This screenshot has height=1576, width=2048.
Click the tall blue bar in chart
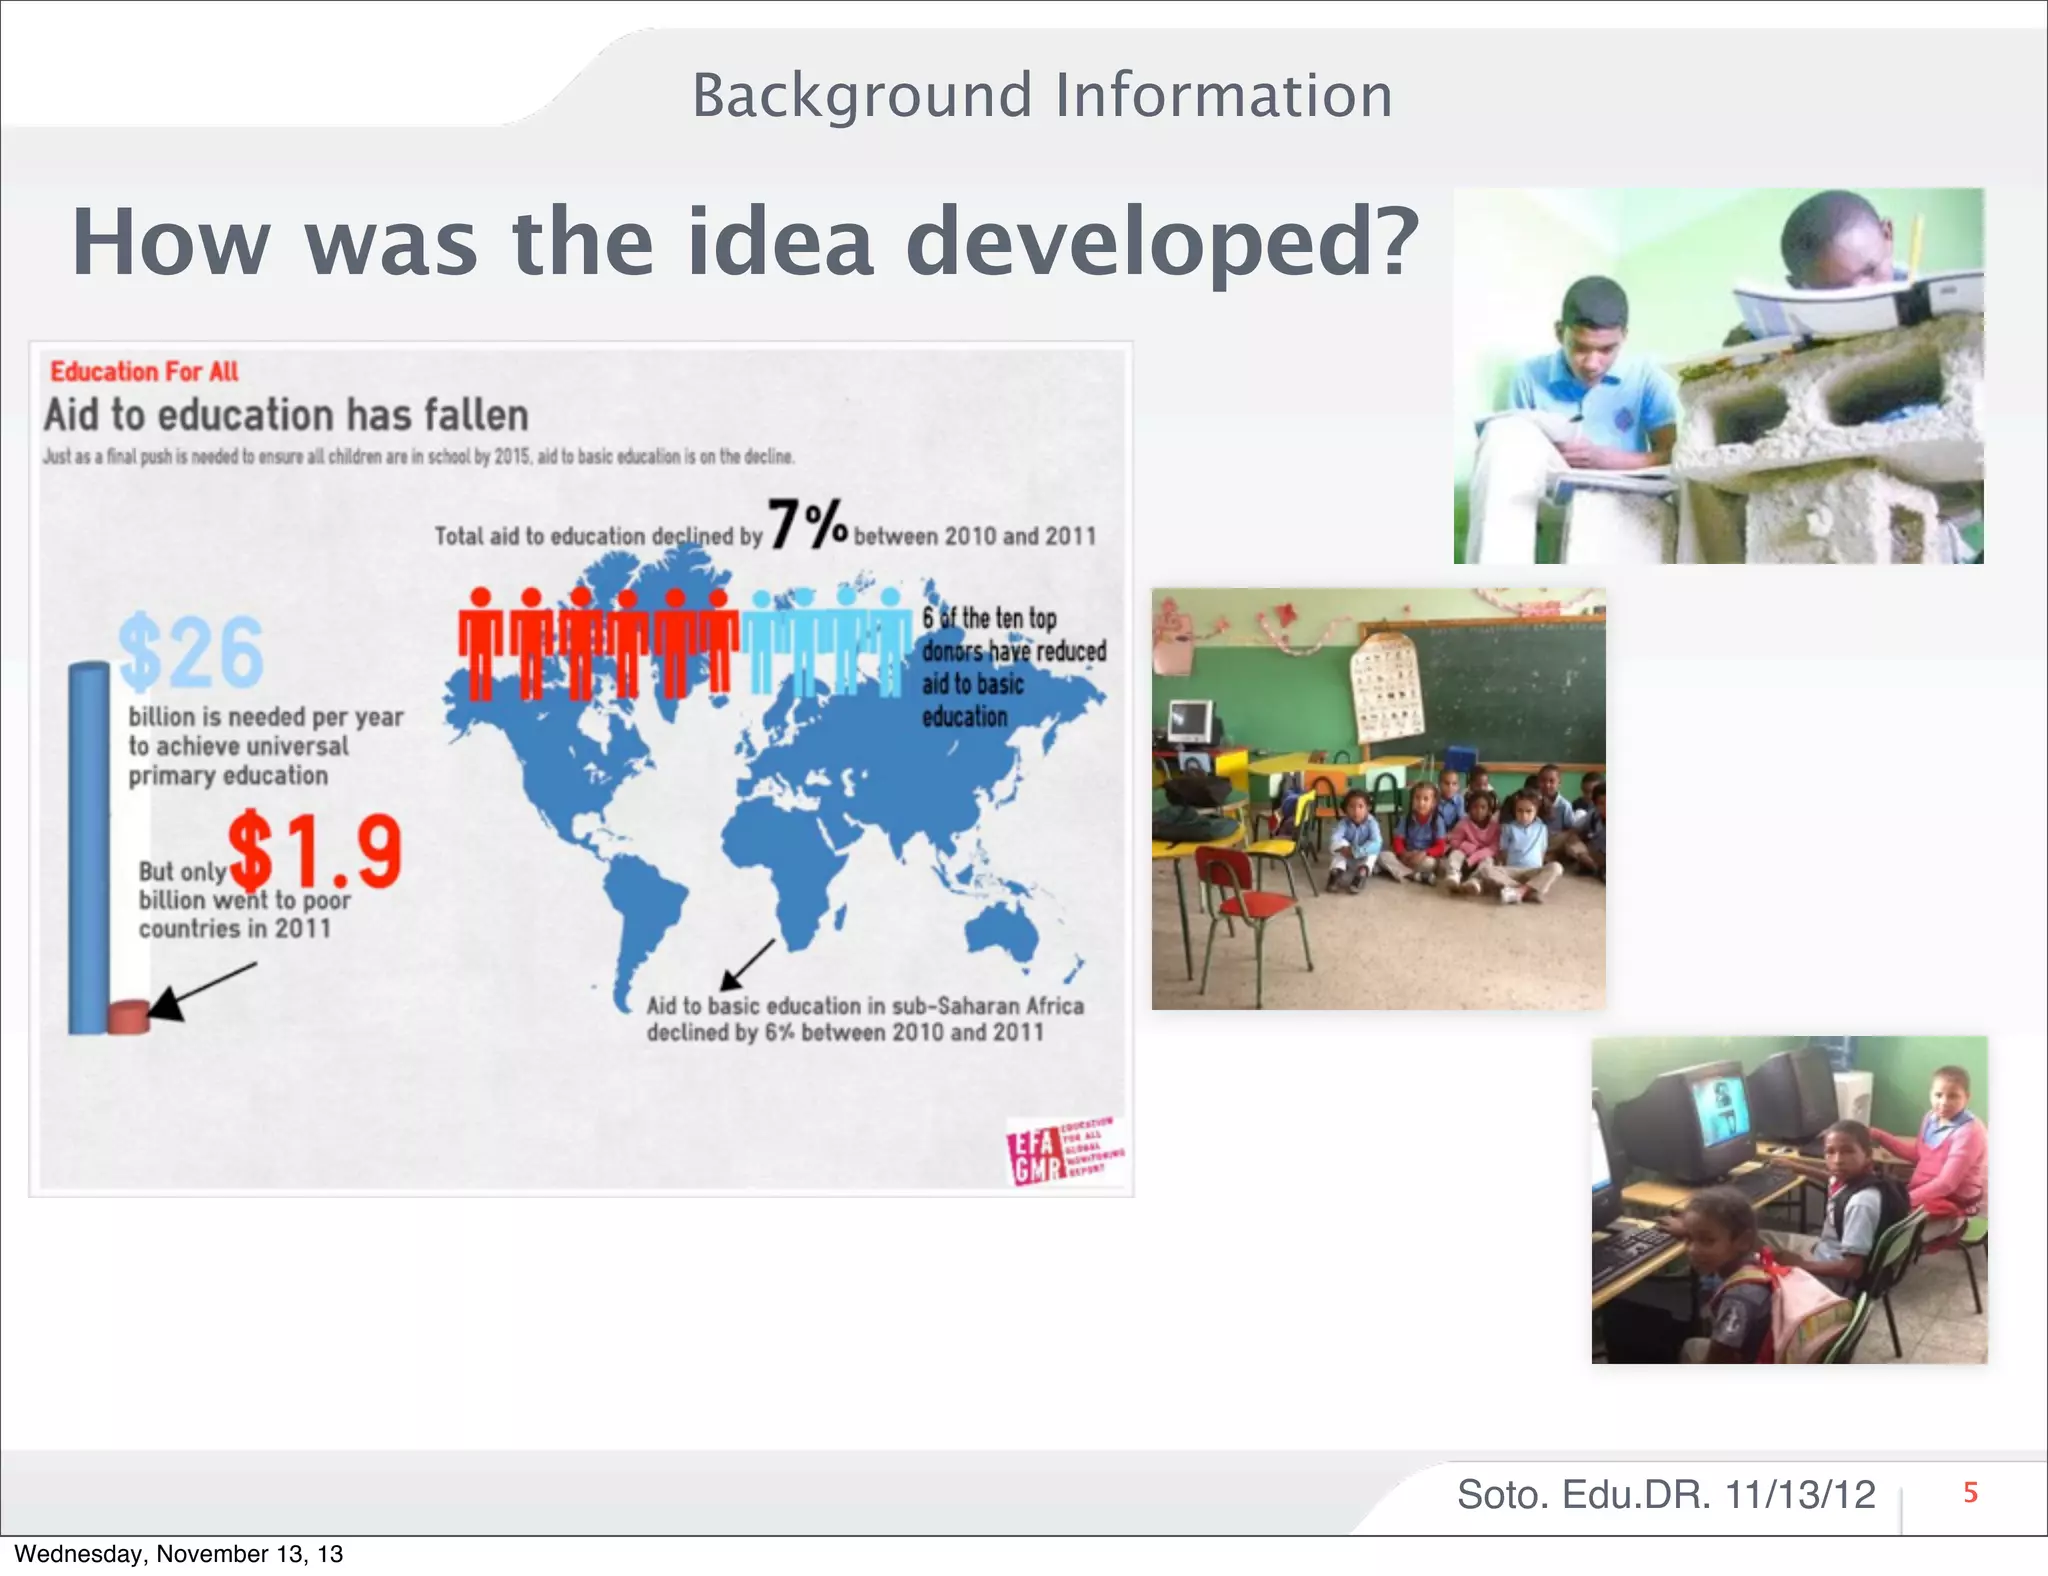pyautogui.click(x=88, y=848)
